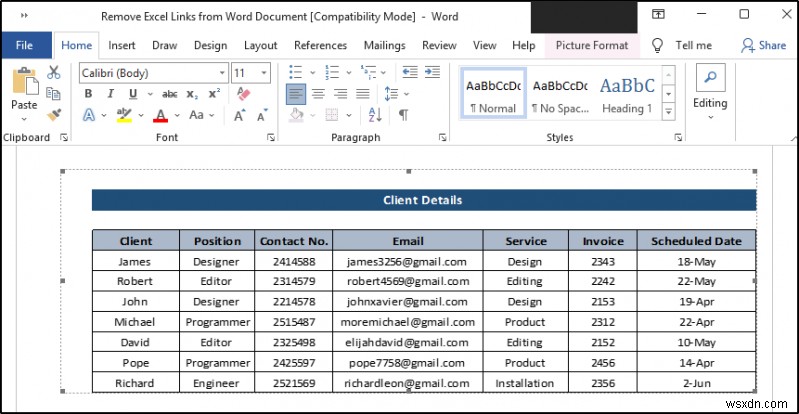Viewport: 799px width, 414px height.
Task: Apply yellow text highlight color
Action: (124, 115)
